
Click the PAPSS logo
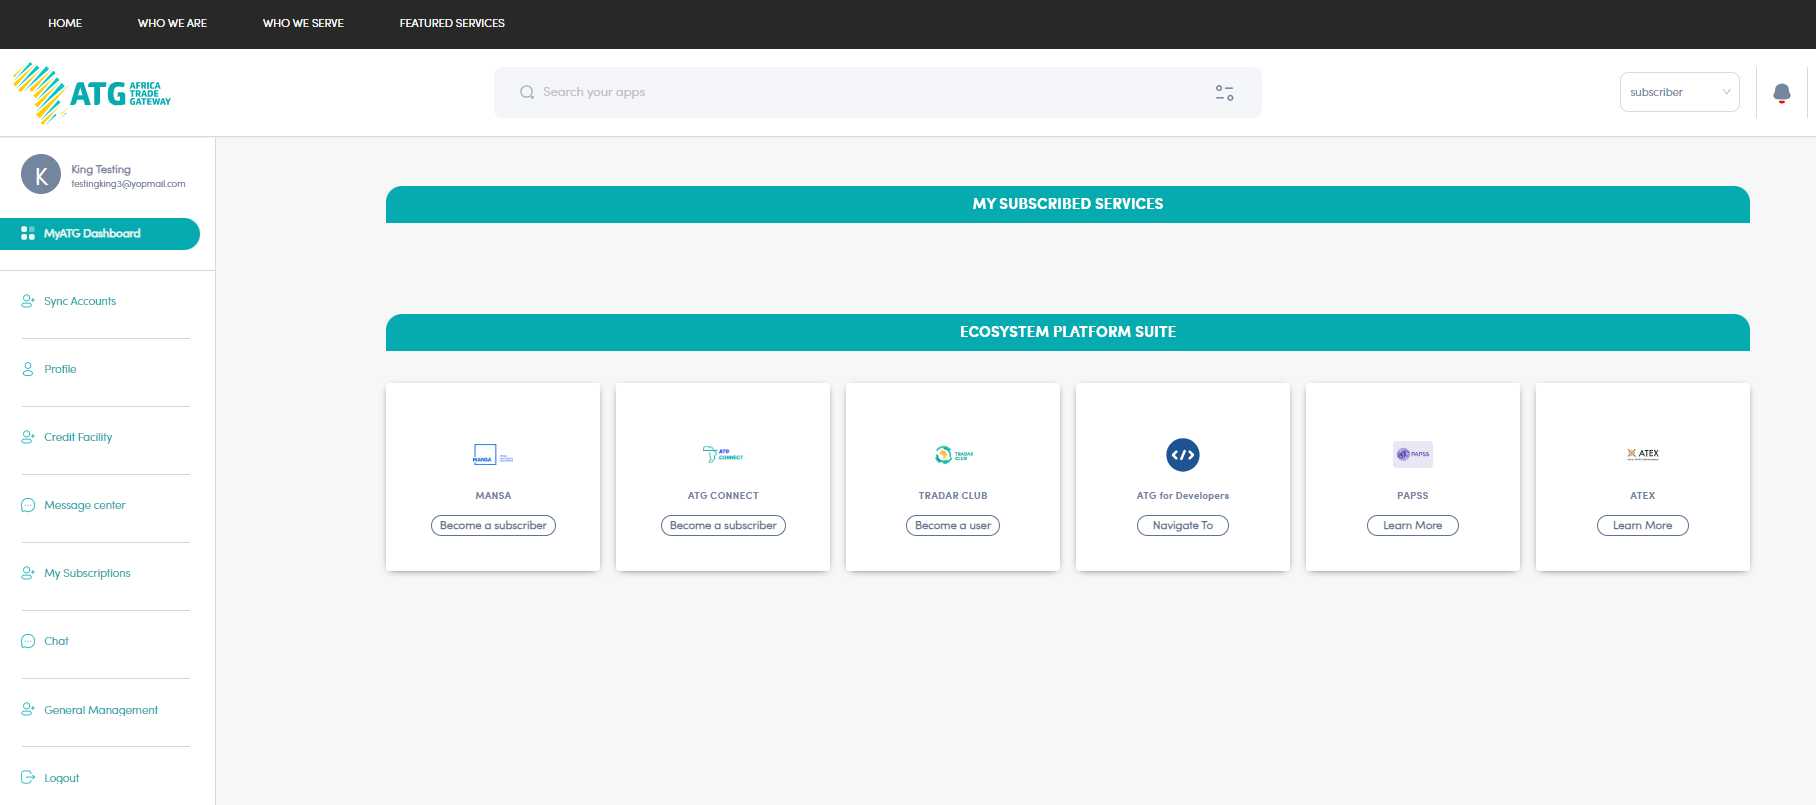(x=1413, y=454)
